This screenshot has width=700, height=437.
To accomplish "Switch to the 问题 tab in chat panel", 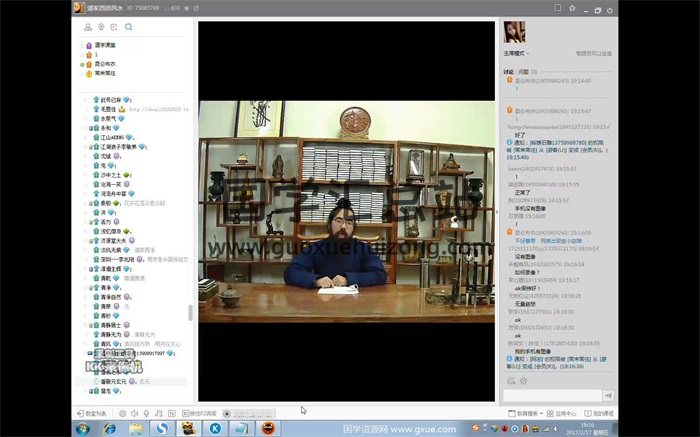I will click(x=523, y=71).
